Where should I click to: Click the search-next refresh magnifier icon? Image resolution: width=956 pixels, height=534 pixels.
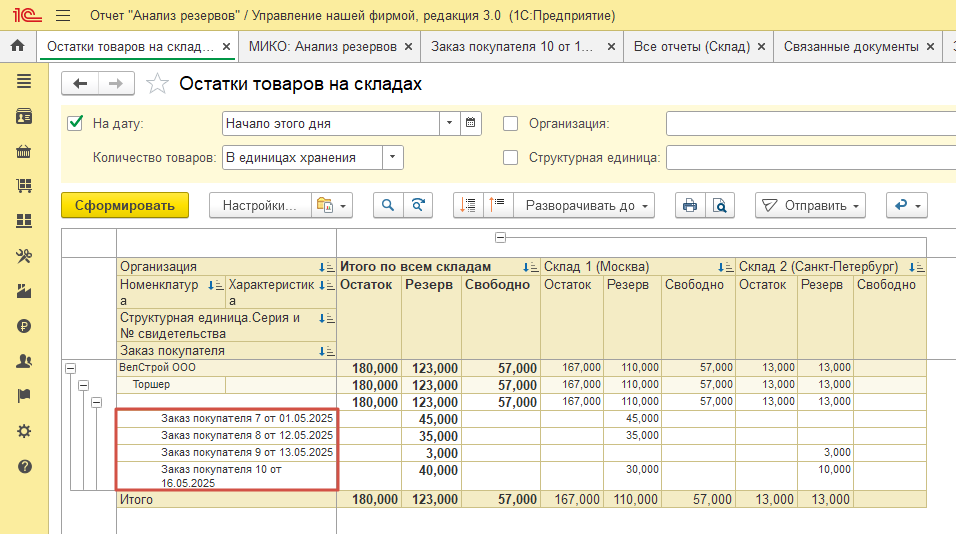(418, 205)
